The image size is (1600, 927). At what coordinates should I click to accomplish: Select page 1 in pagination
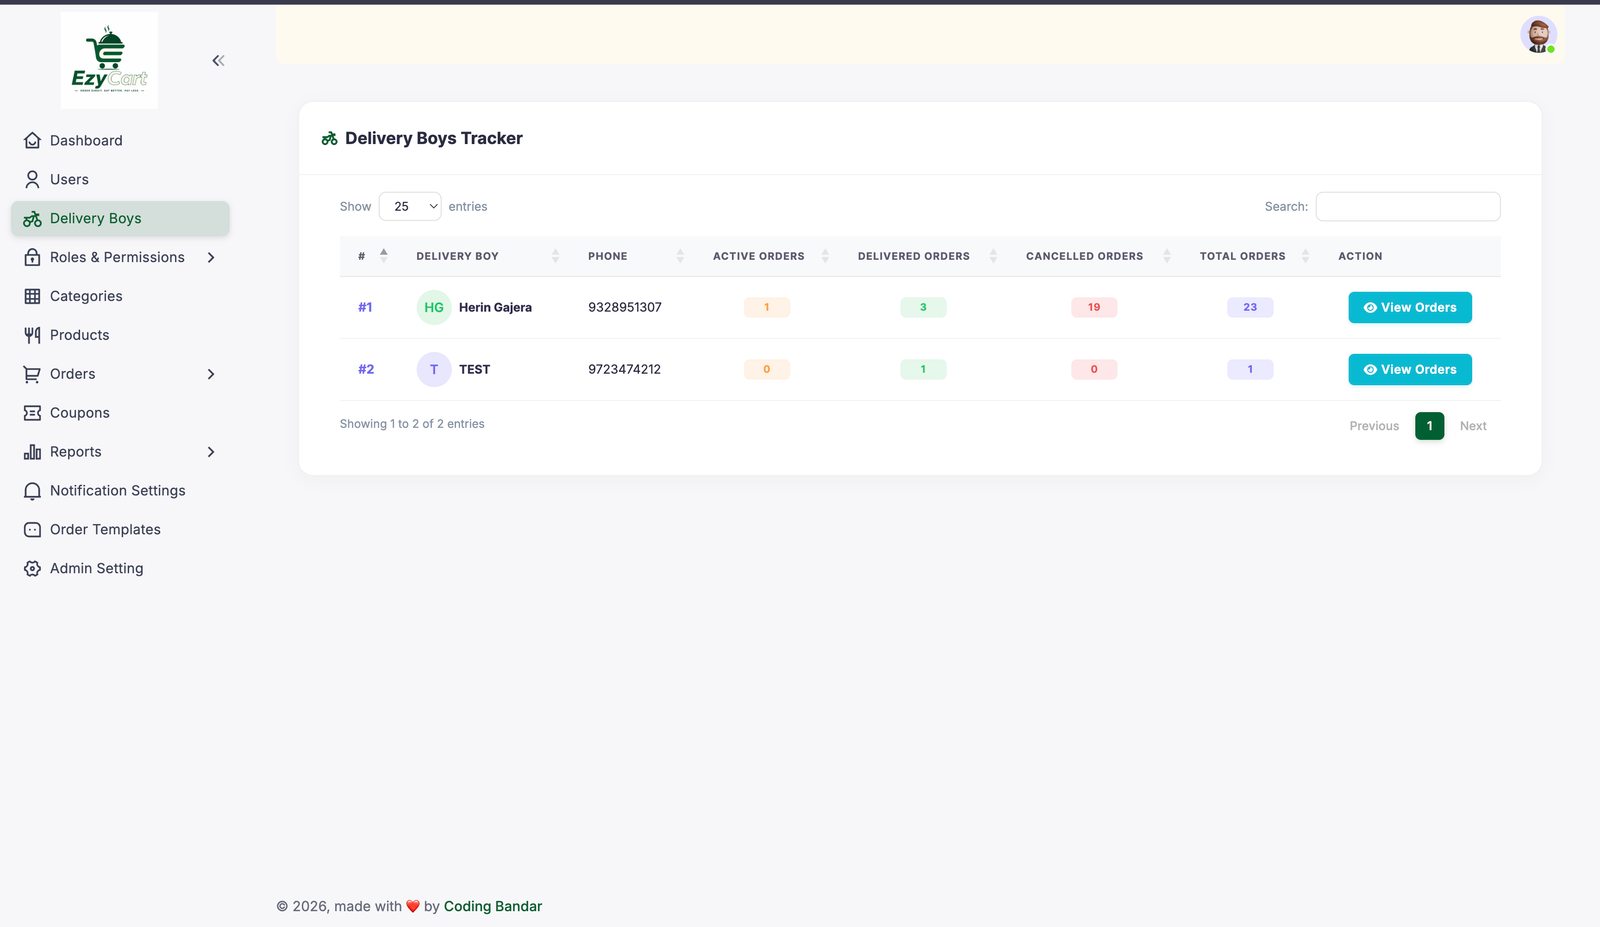(x=1429, y=426)
